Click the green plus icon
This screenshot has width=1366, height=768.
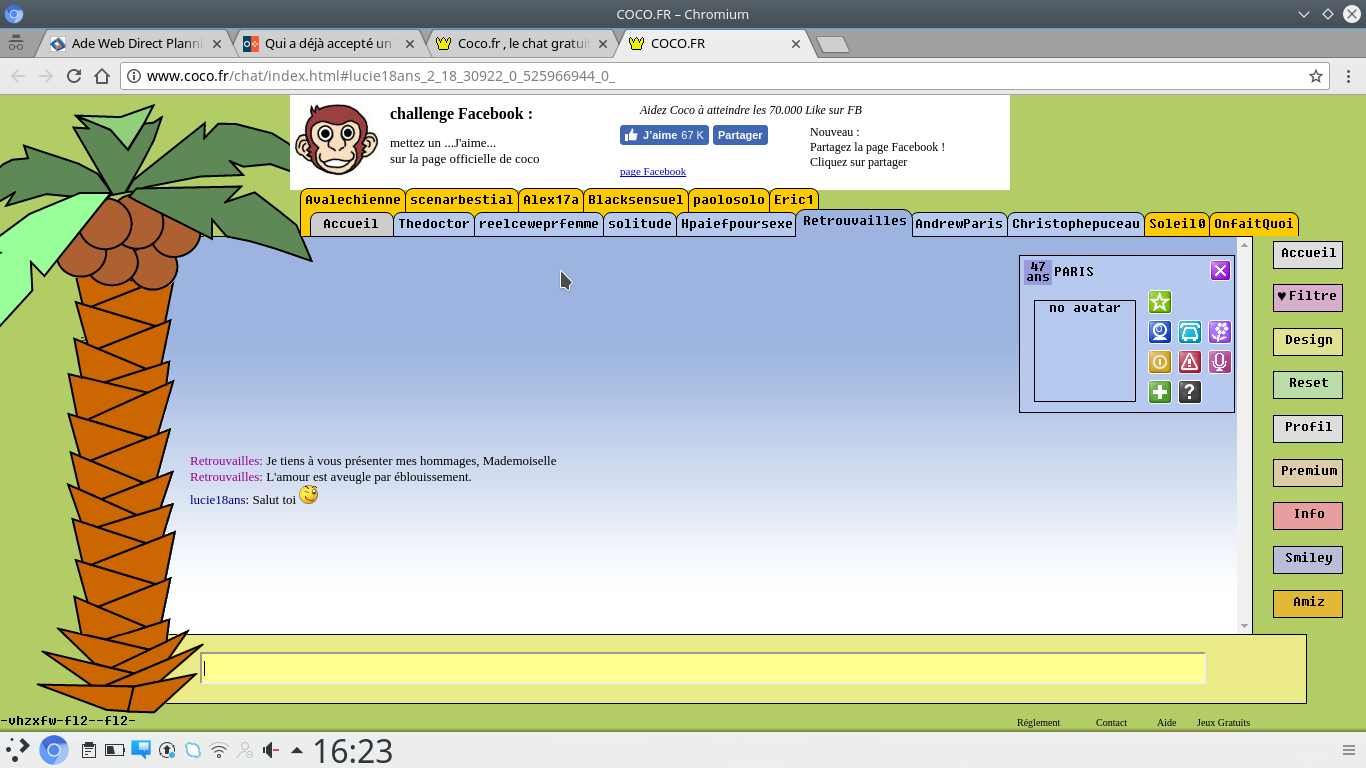(1160, 392)
